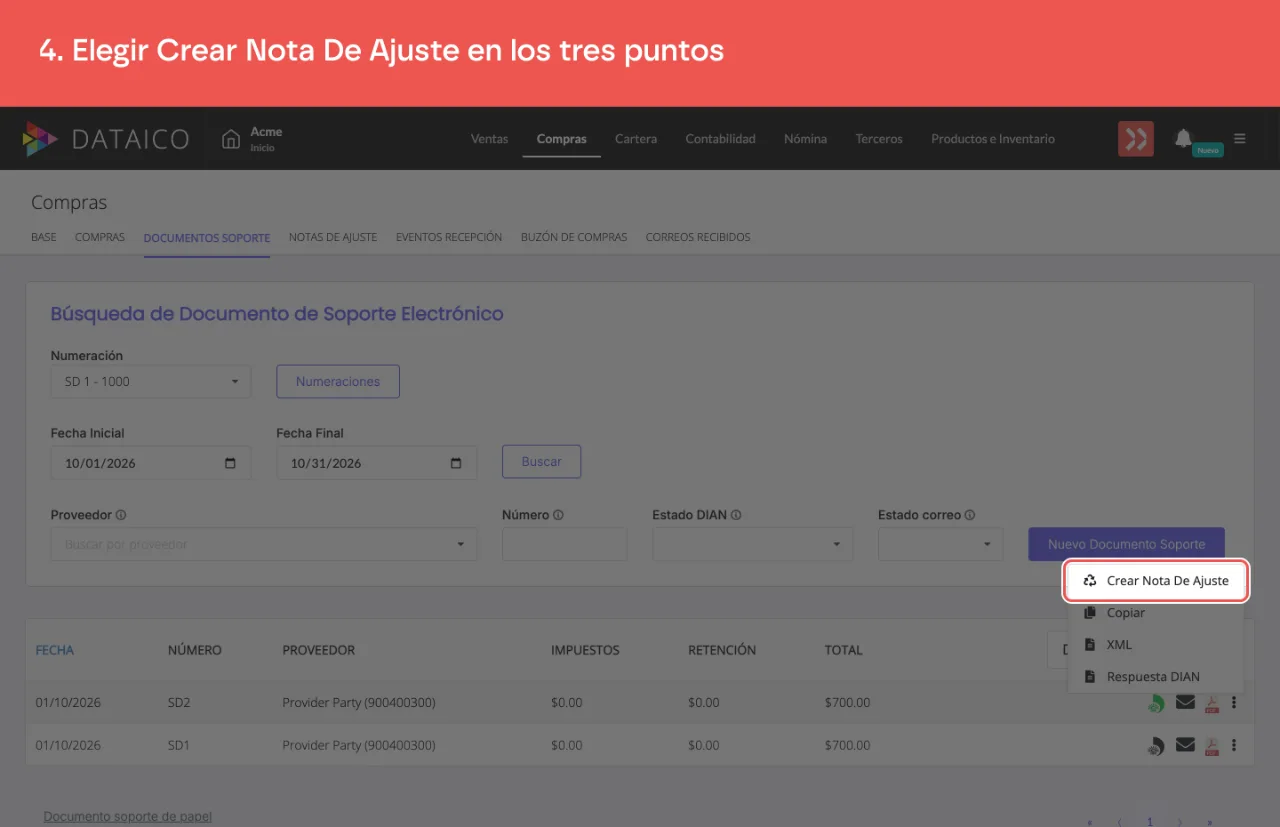Image resolution: width=1280 pixels, height=827 pixels.
Task: Open calendar picker in Fecha Final
Action: coord(457,463)
